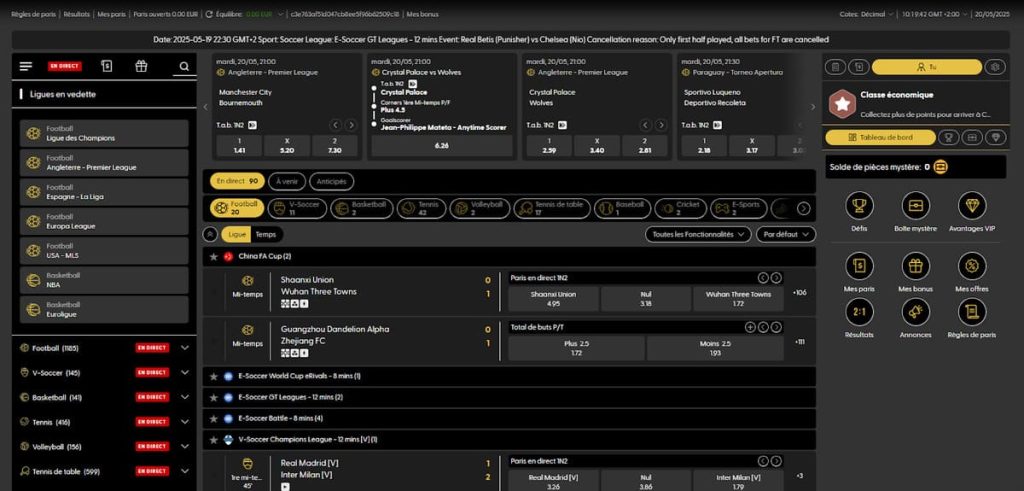Toggle grouping to Ligue
The image size is (1024, 491).
tap(236, 234)
